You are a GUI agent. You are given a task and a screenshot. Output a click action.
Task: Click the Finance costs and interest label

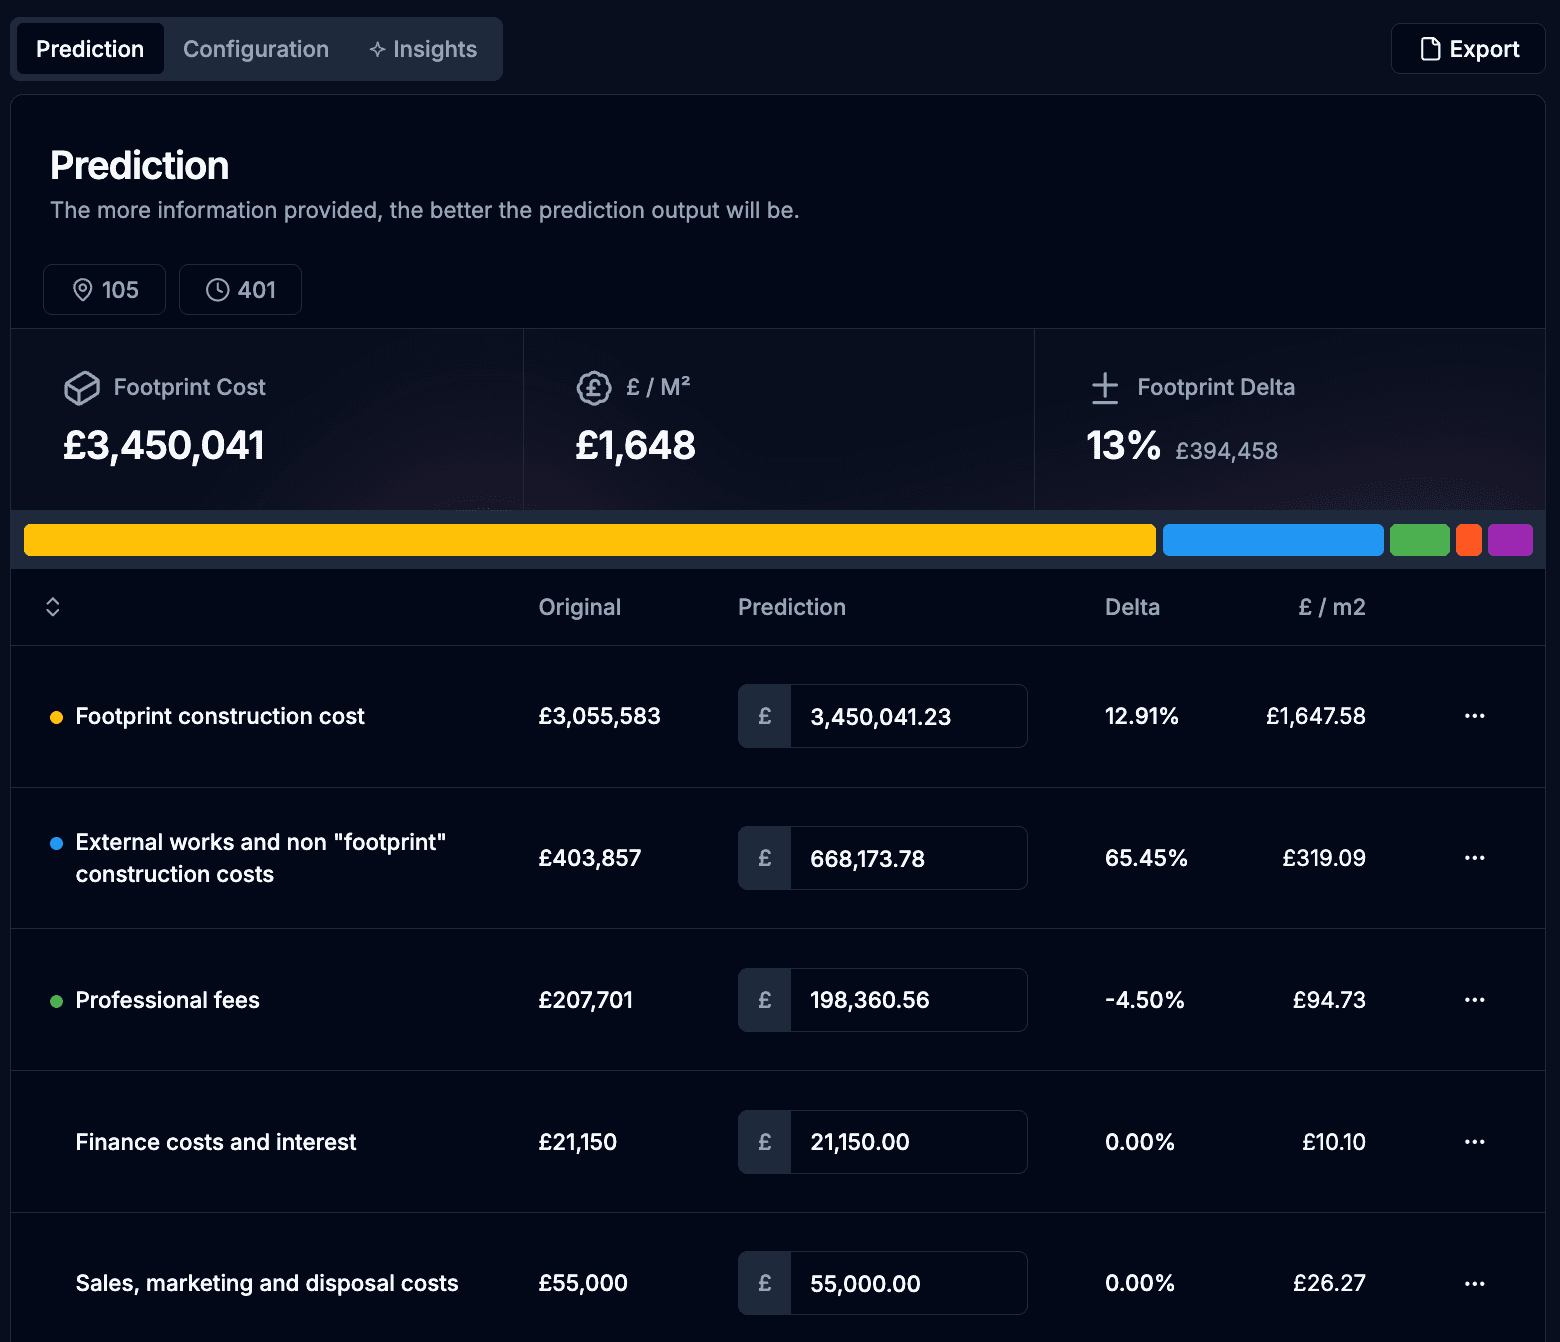[216, 1142]
